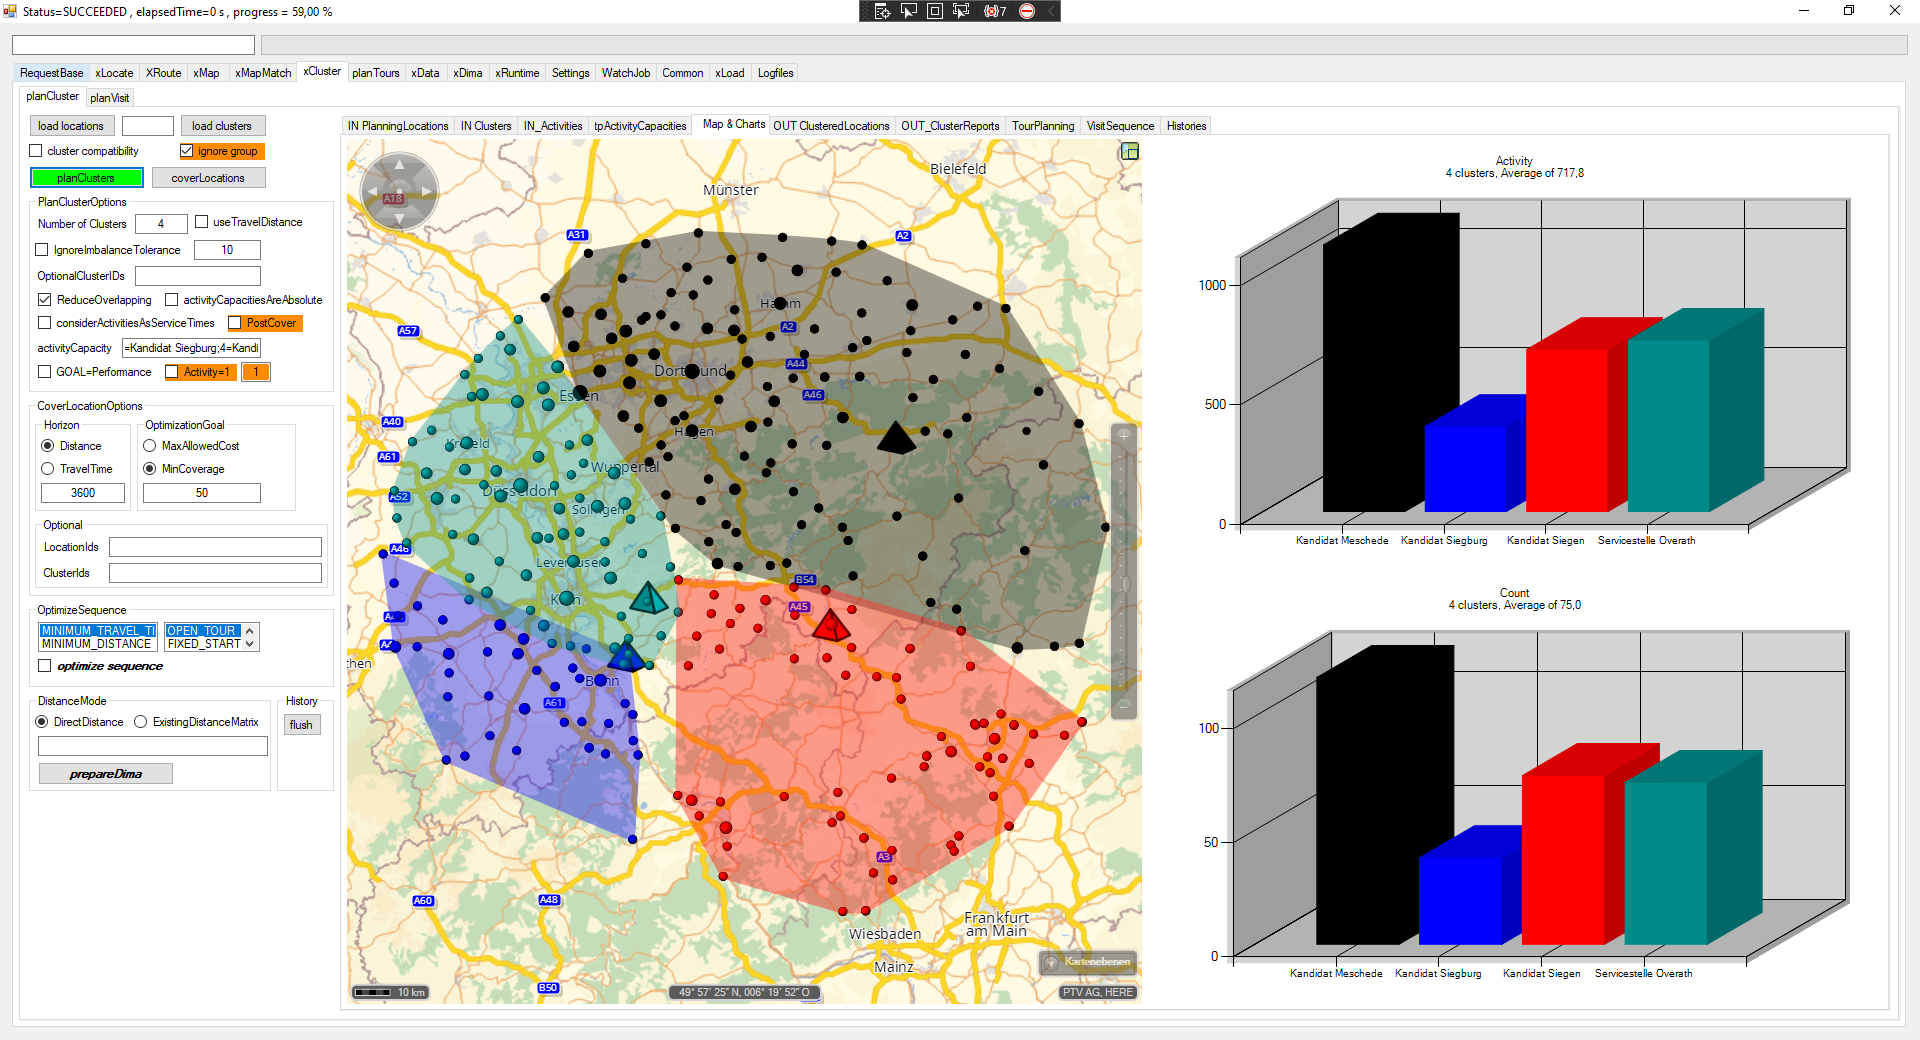The image size is (1920, 1040).
Task: Enable the cluster compatibility checkbox
Action: [36, 151]
